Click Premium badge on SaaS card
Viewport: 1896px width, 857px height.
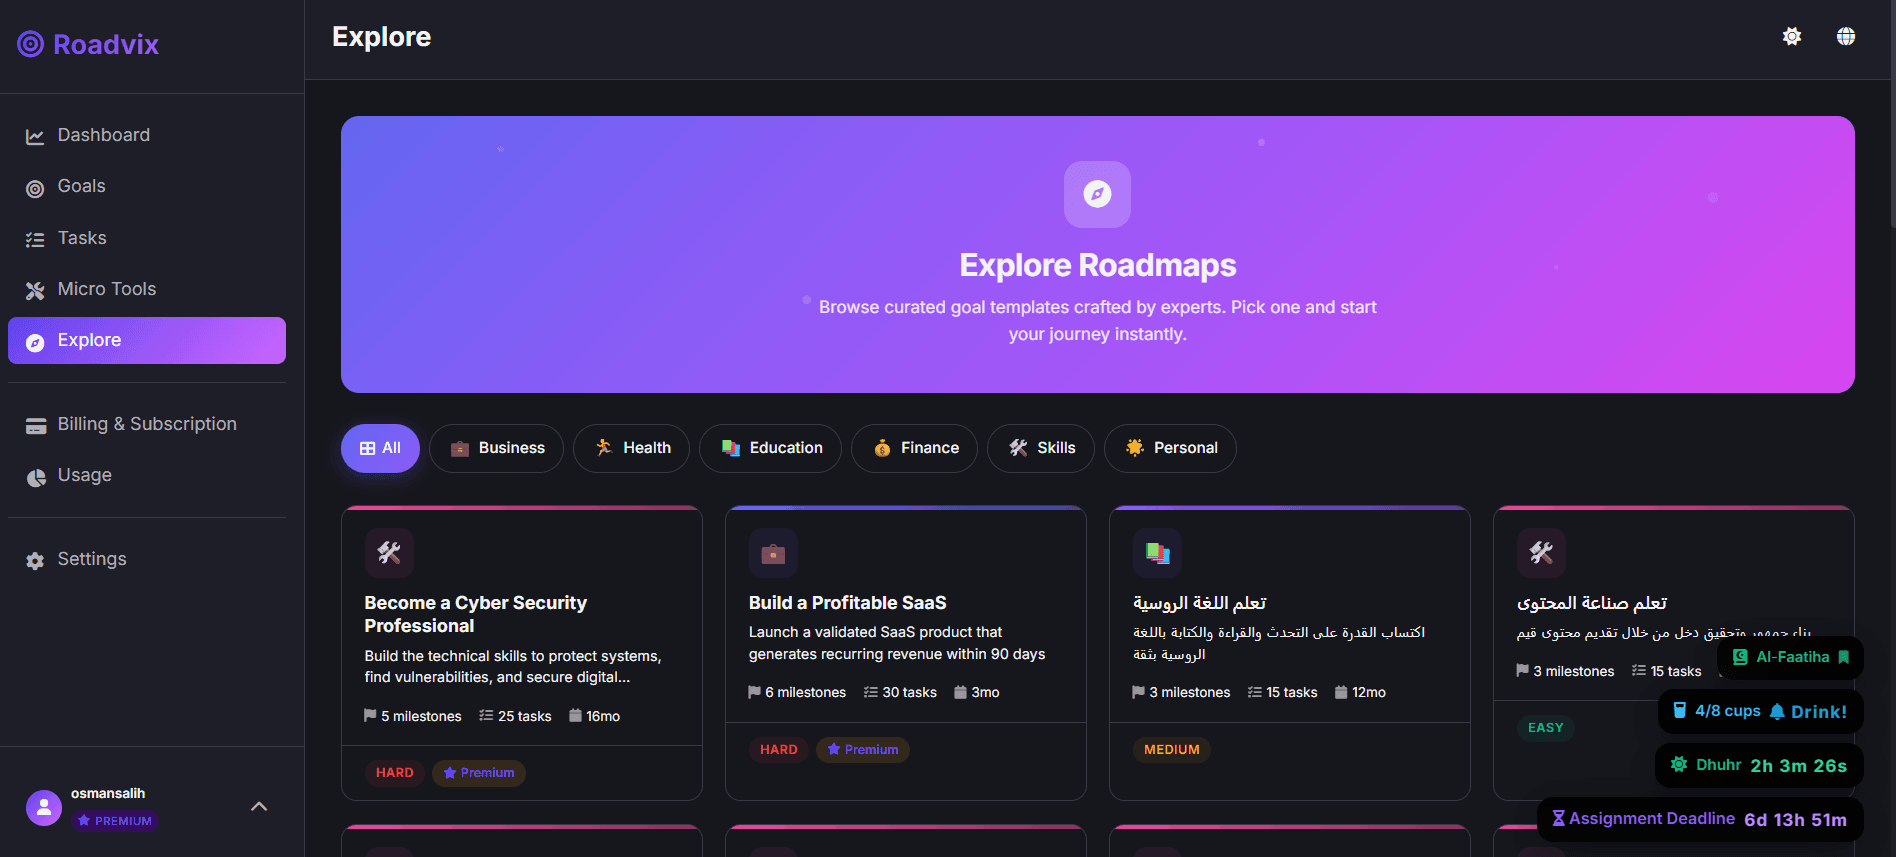tap(863, 750)
